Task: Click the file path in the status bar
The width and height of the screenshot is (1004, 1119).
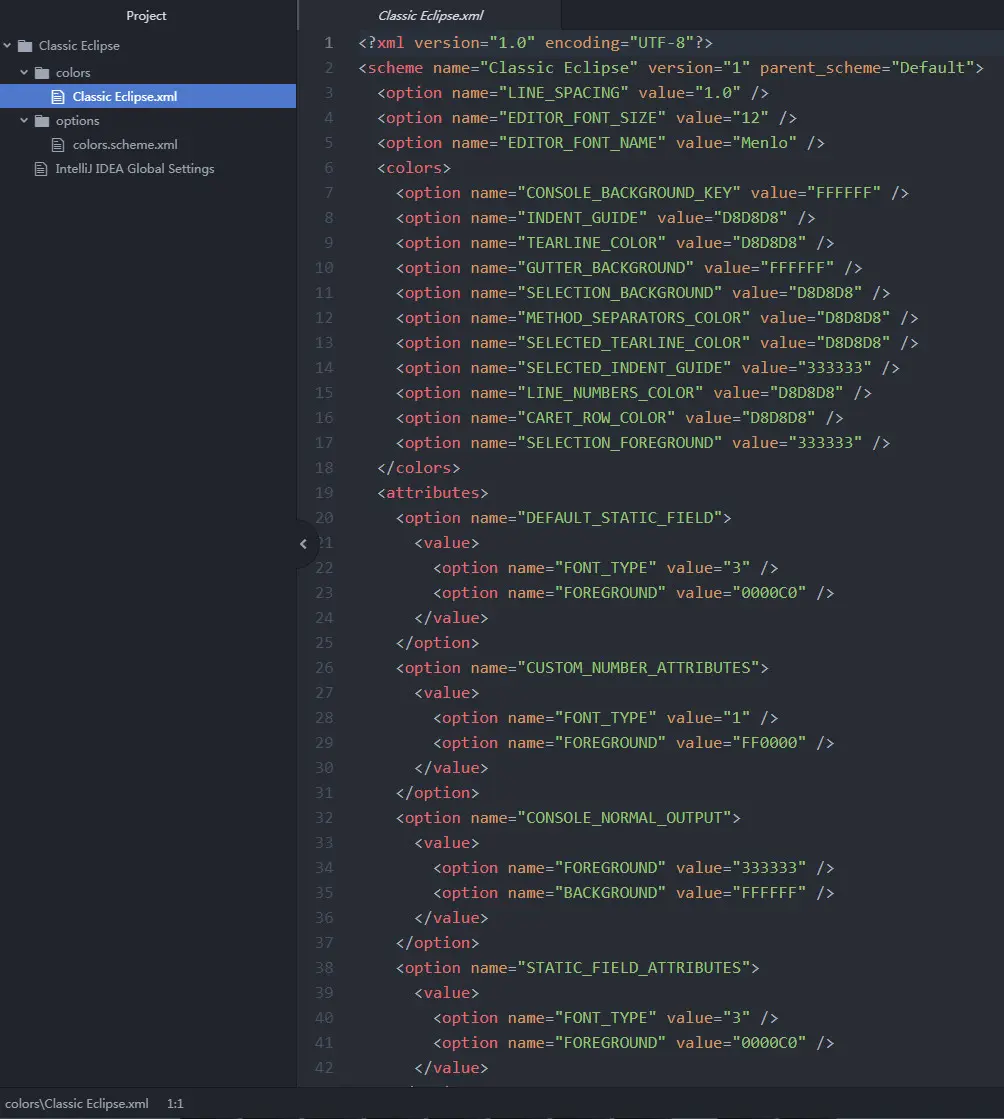Action: (77, 1103)
